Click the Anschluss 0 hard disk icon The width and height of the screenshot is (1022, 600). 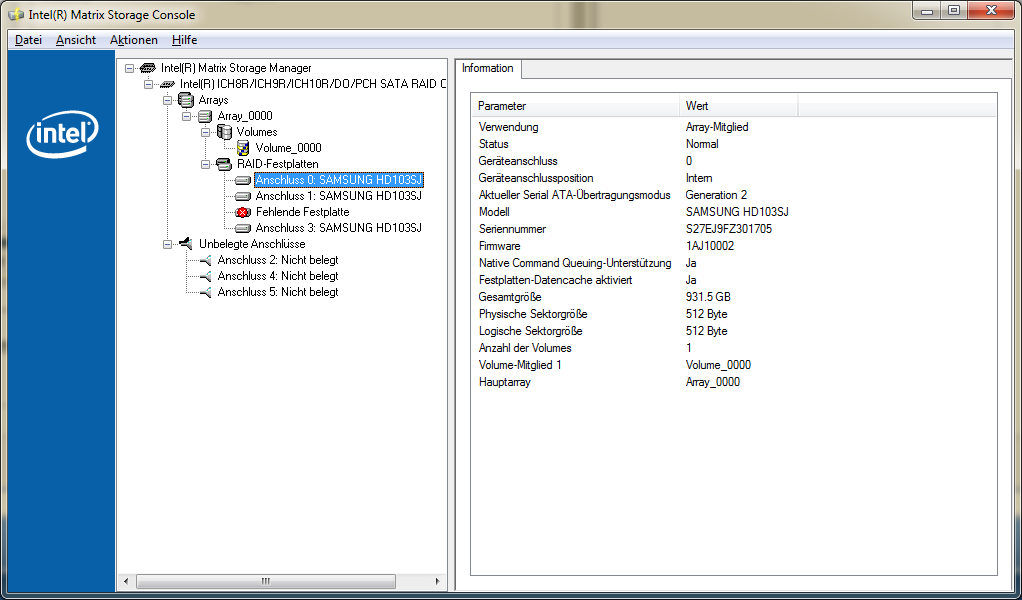[243, 180]
